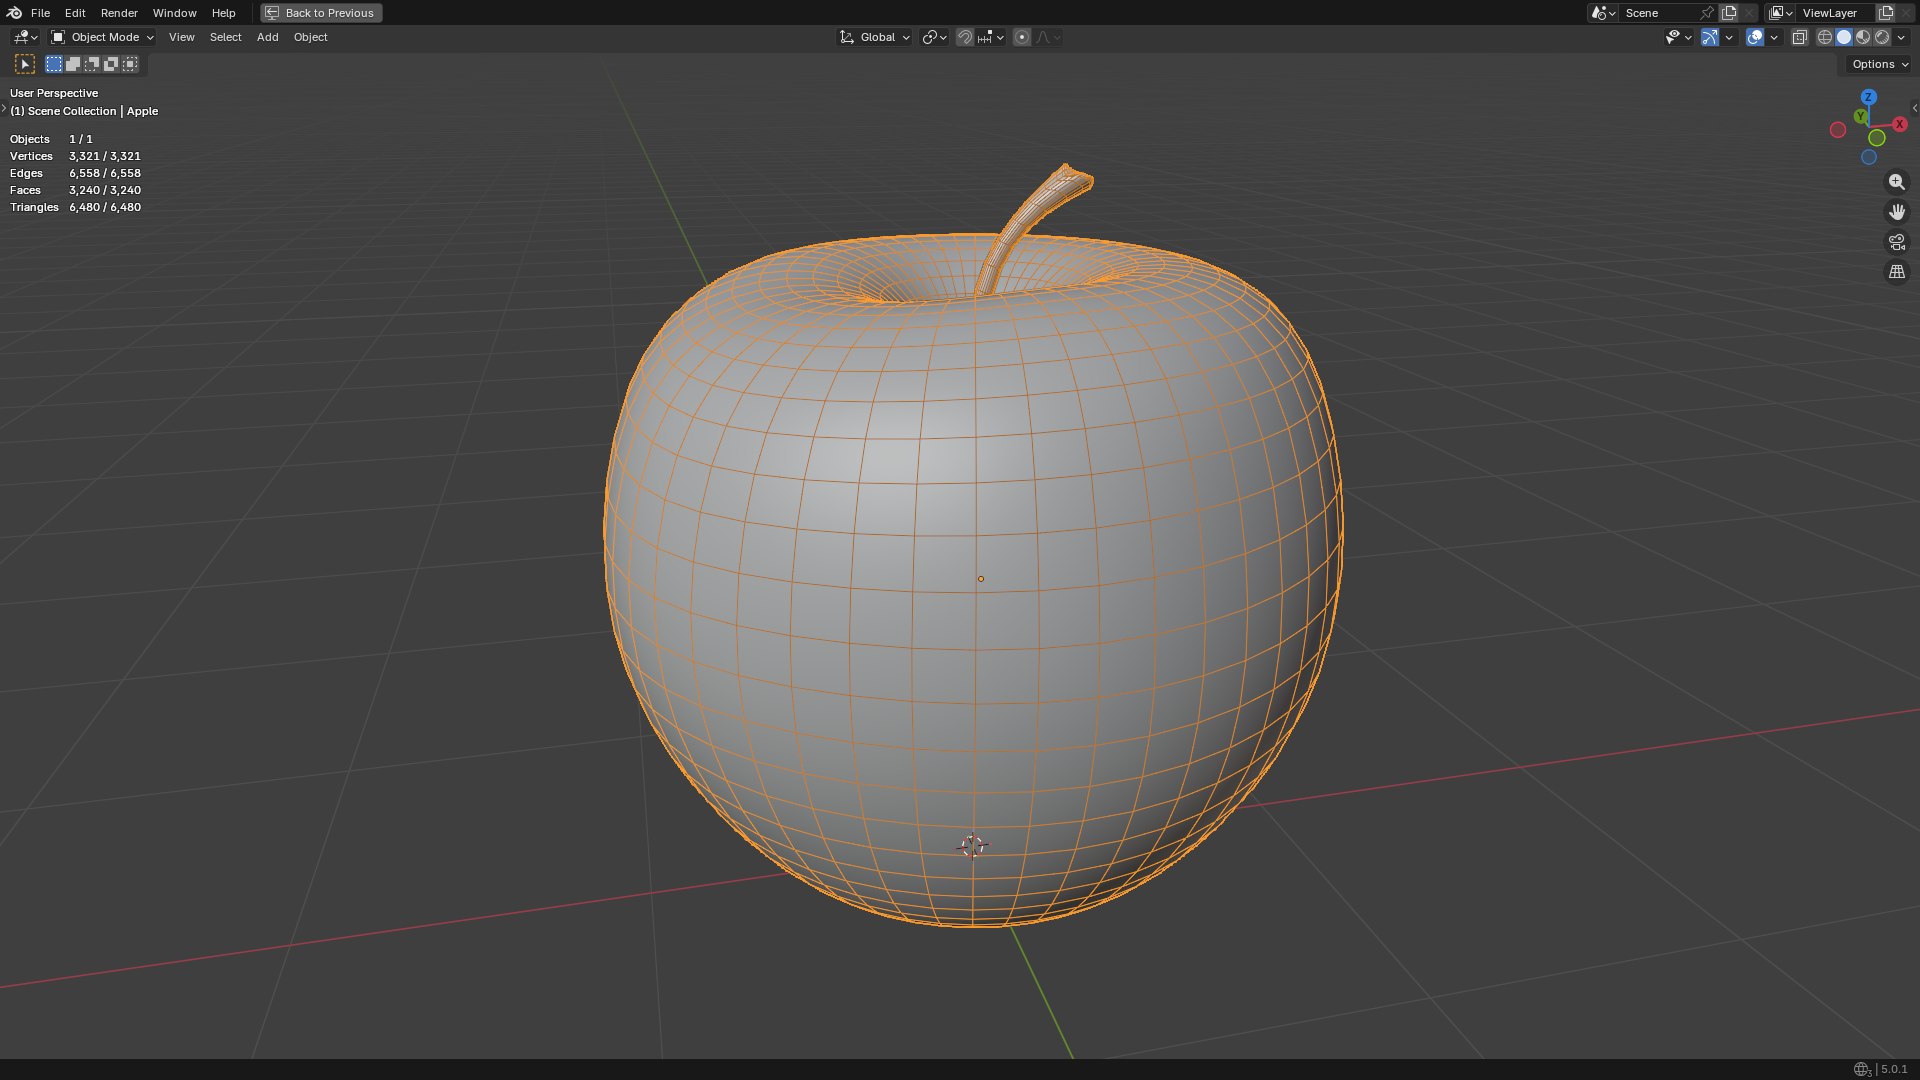Image resolution: width=1920 pixels, height=1080 pixels.
Task: Click the ViewLayer name field
Action: pos(1836,13)
